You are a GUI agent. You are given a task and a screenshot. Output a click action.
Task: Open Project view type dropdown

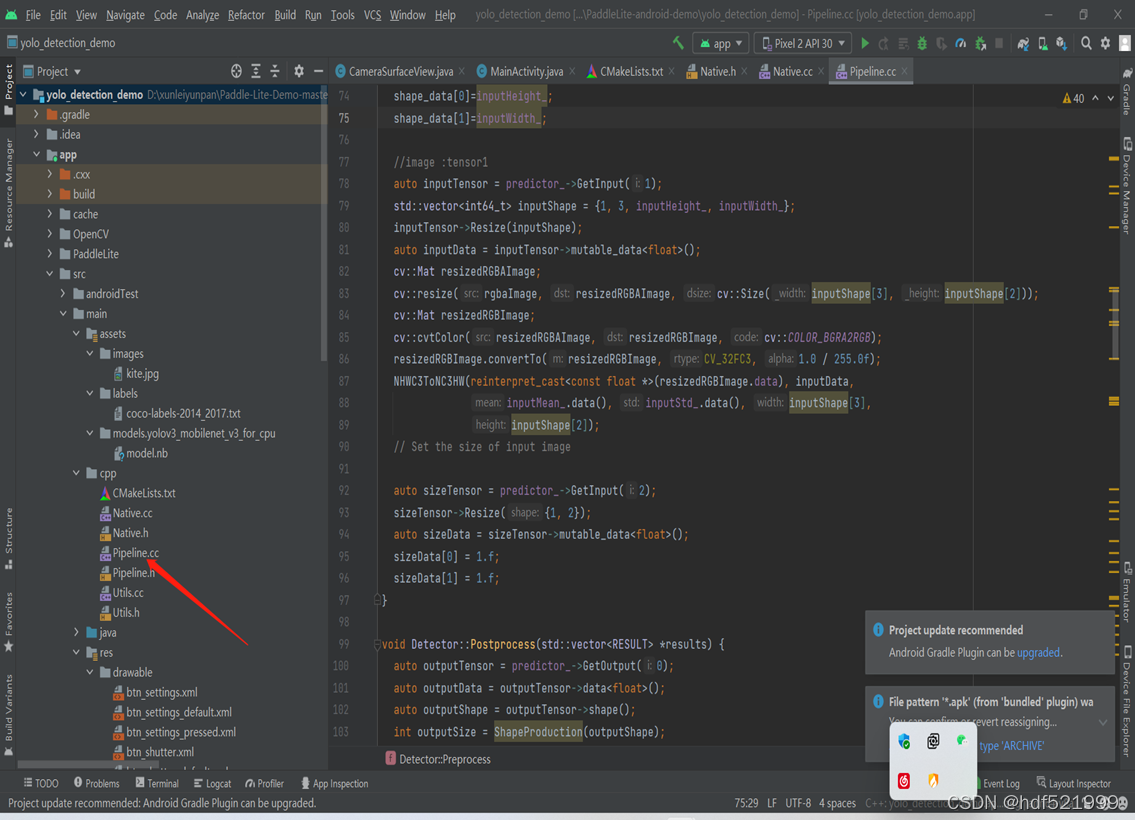coord(52,72)
